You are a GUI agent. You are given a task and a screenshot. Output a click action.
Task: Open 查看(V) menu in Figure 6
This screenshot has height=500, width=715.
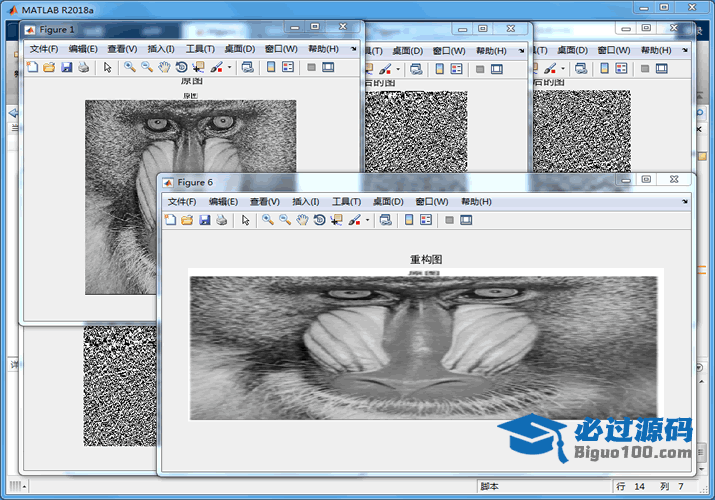point(264,201)
